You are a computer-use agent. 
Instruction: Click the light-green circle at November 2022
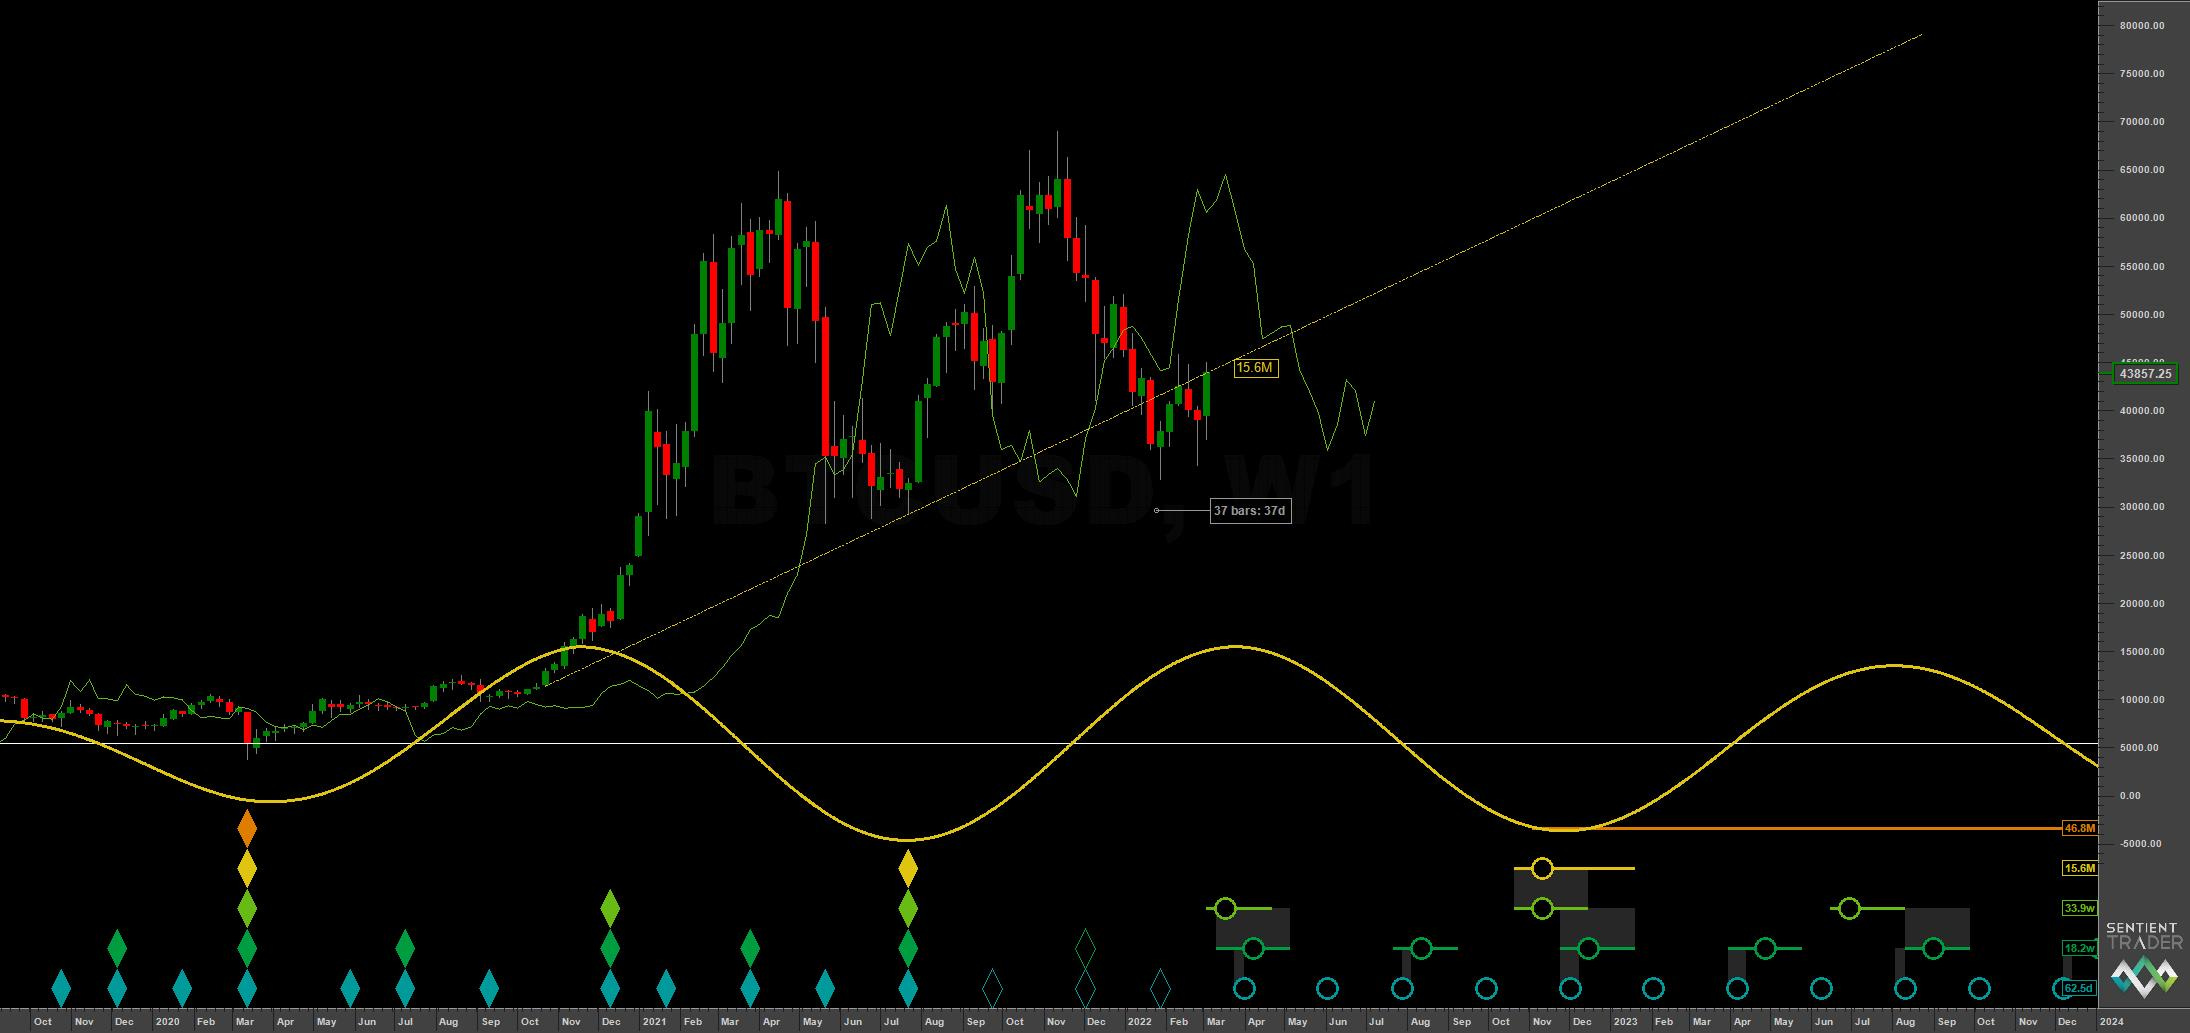[1542, 908]
